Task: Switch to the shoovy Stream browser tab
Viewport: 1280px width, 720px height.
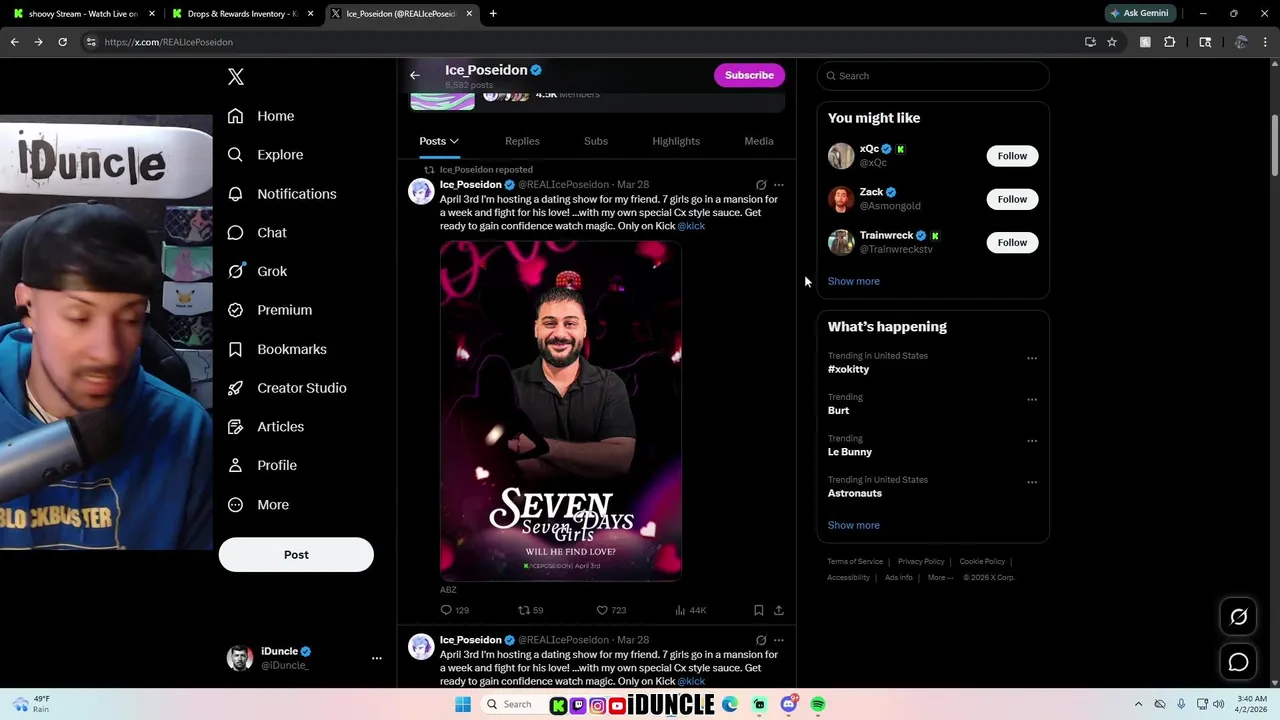Action: point(84,14)
